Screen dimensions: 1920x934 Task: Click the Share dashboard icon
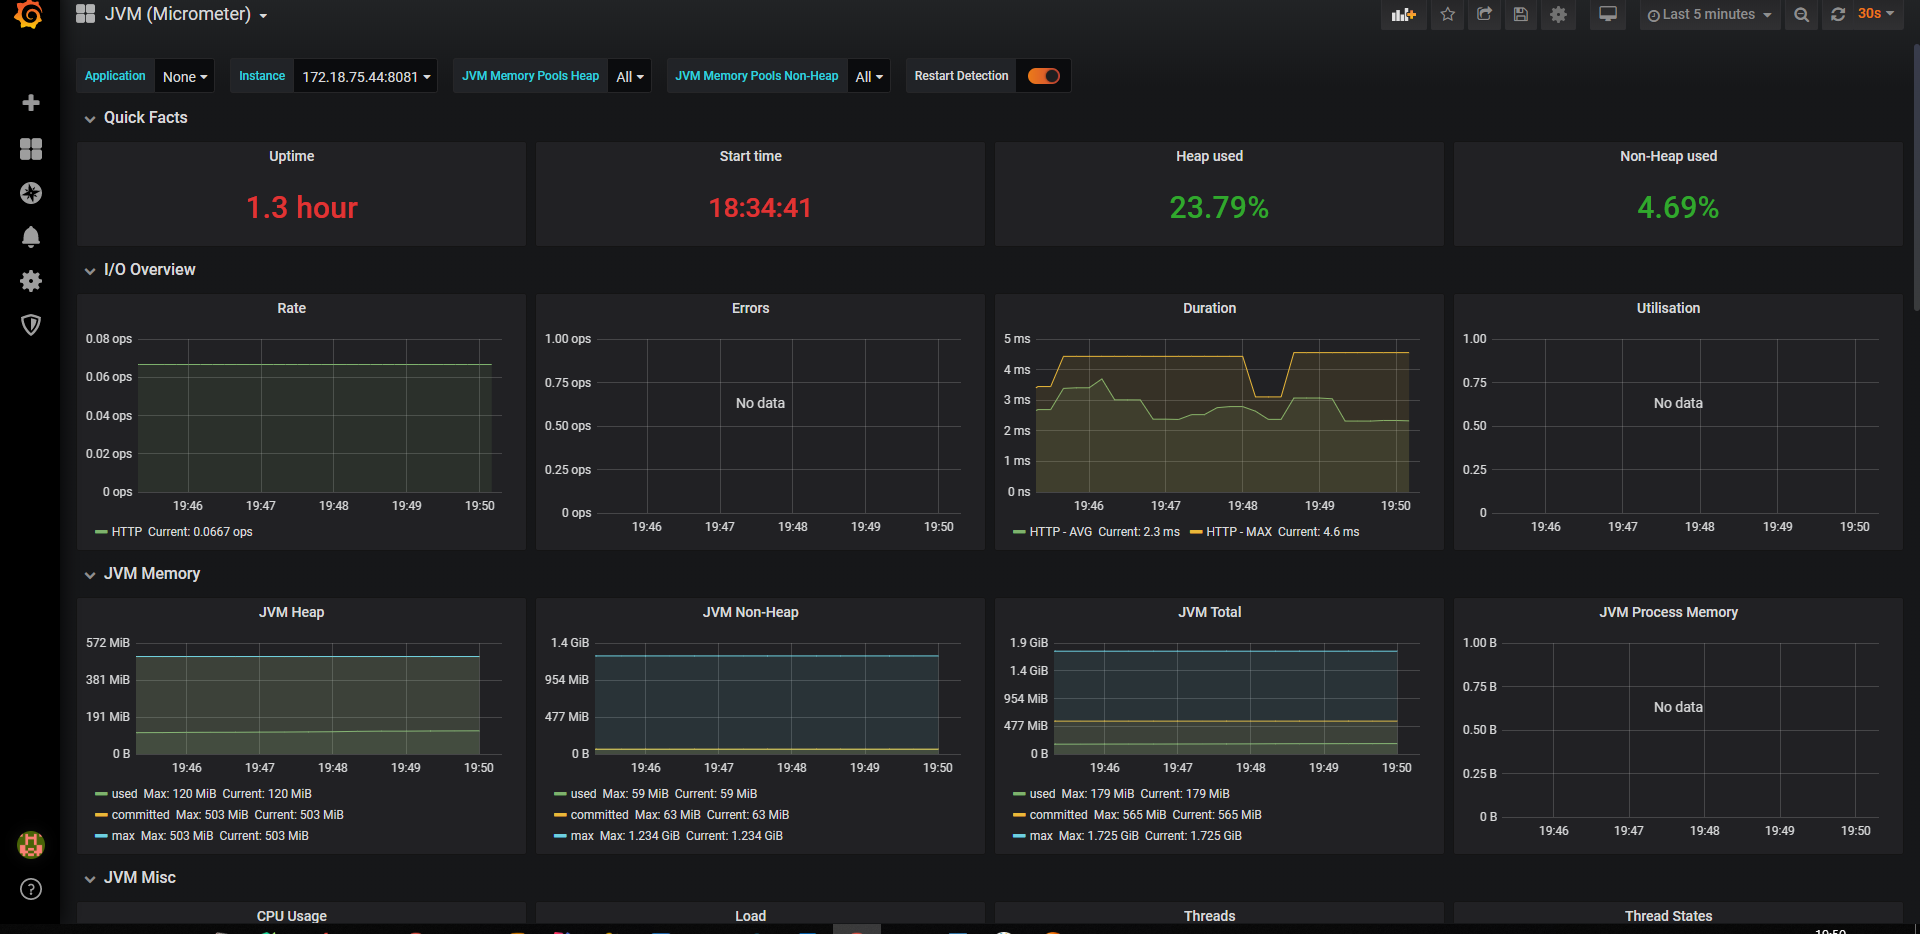coord(1484,15)
